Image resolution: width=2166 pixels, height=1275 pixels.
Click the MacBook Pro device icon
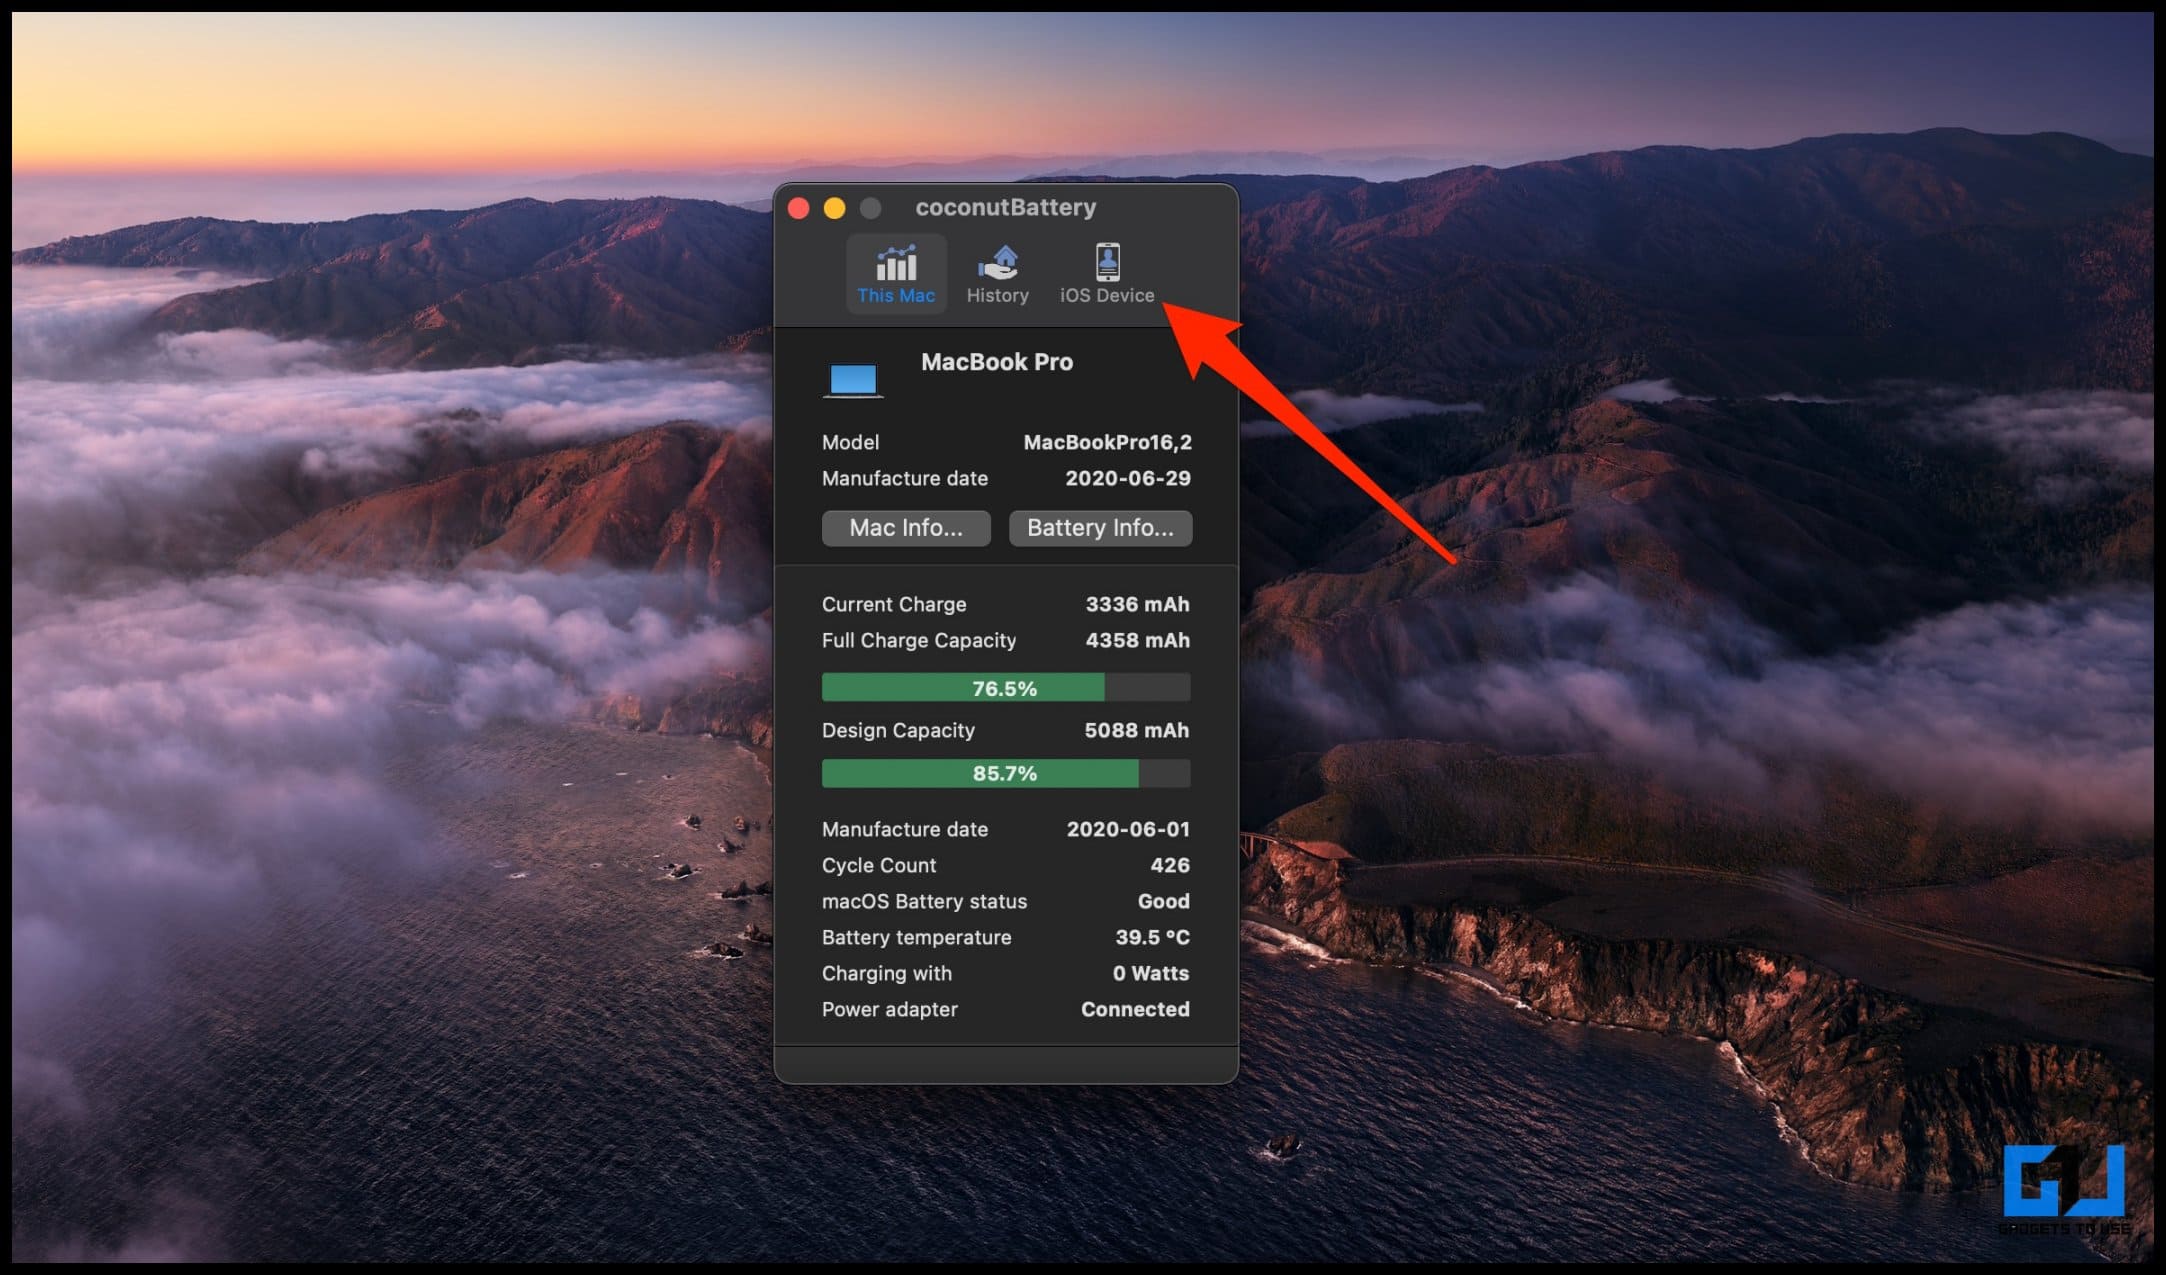pos(852,375)
